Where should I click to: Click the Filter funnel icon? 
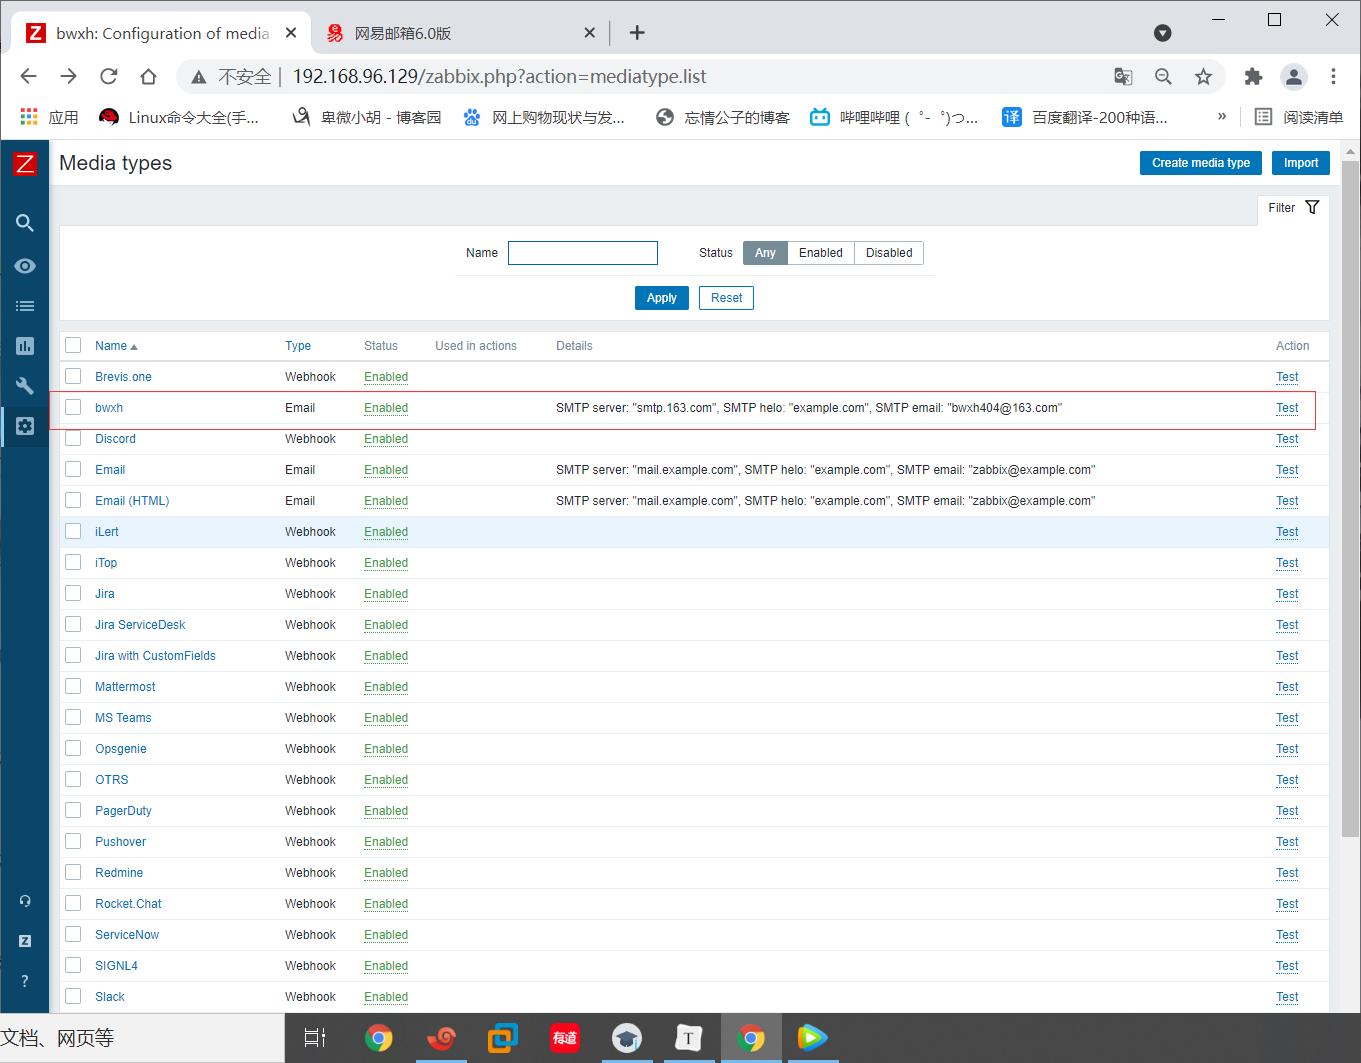1312,208
